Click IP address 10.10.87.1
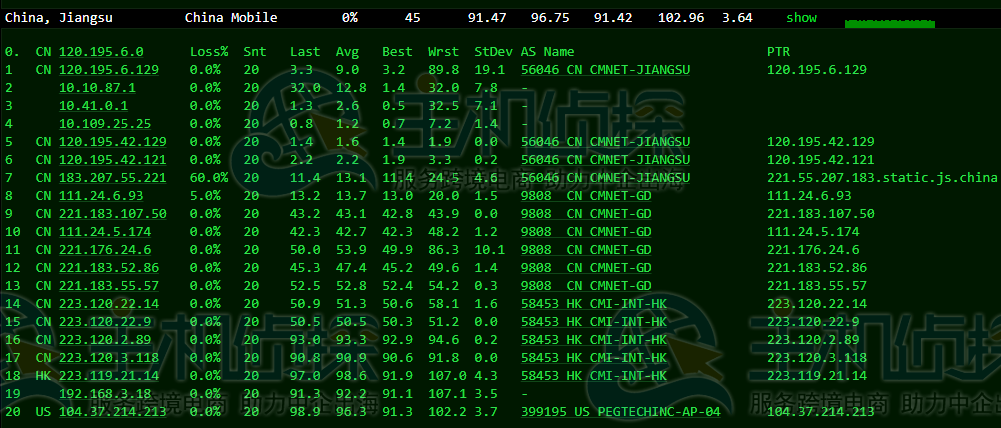Image resolution: width=1001 pixels, height=428 pixels. click(97, 88)
